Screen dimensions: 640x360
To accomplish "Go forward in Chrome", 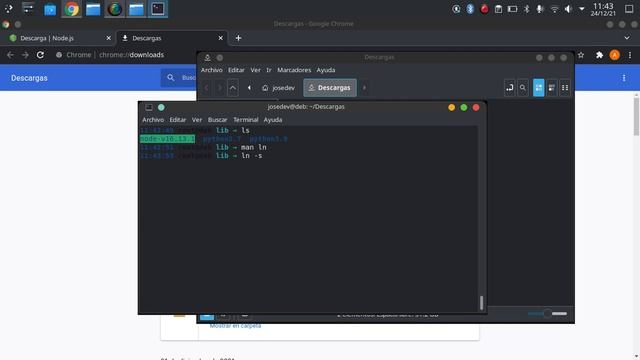I will (25, 55).
